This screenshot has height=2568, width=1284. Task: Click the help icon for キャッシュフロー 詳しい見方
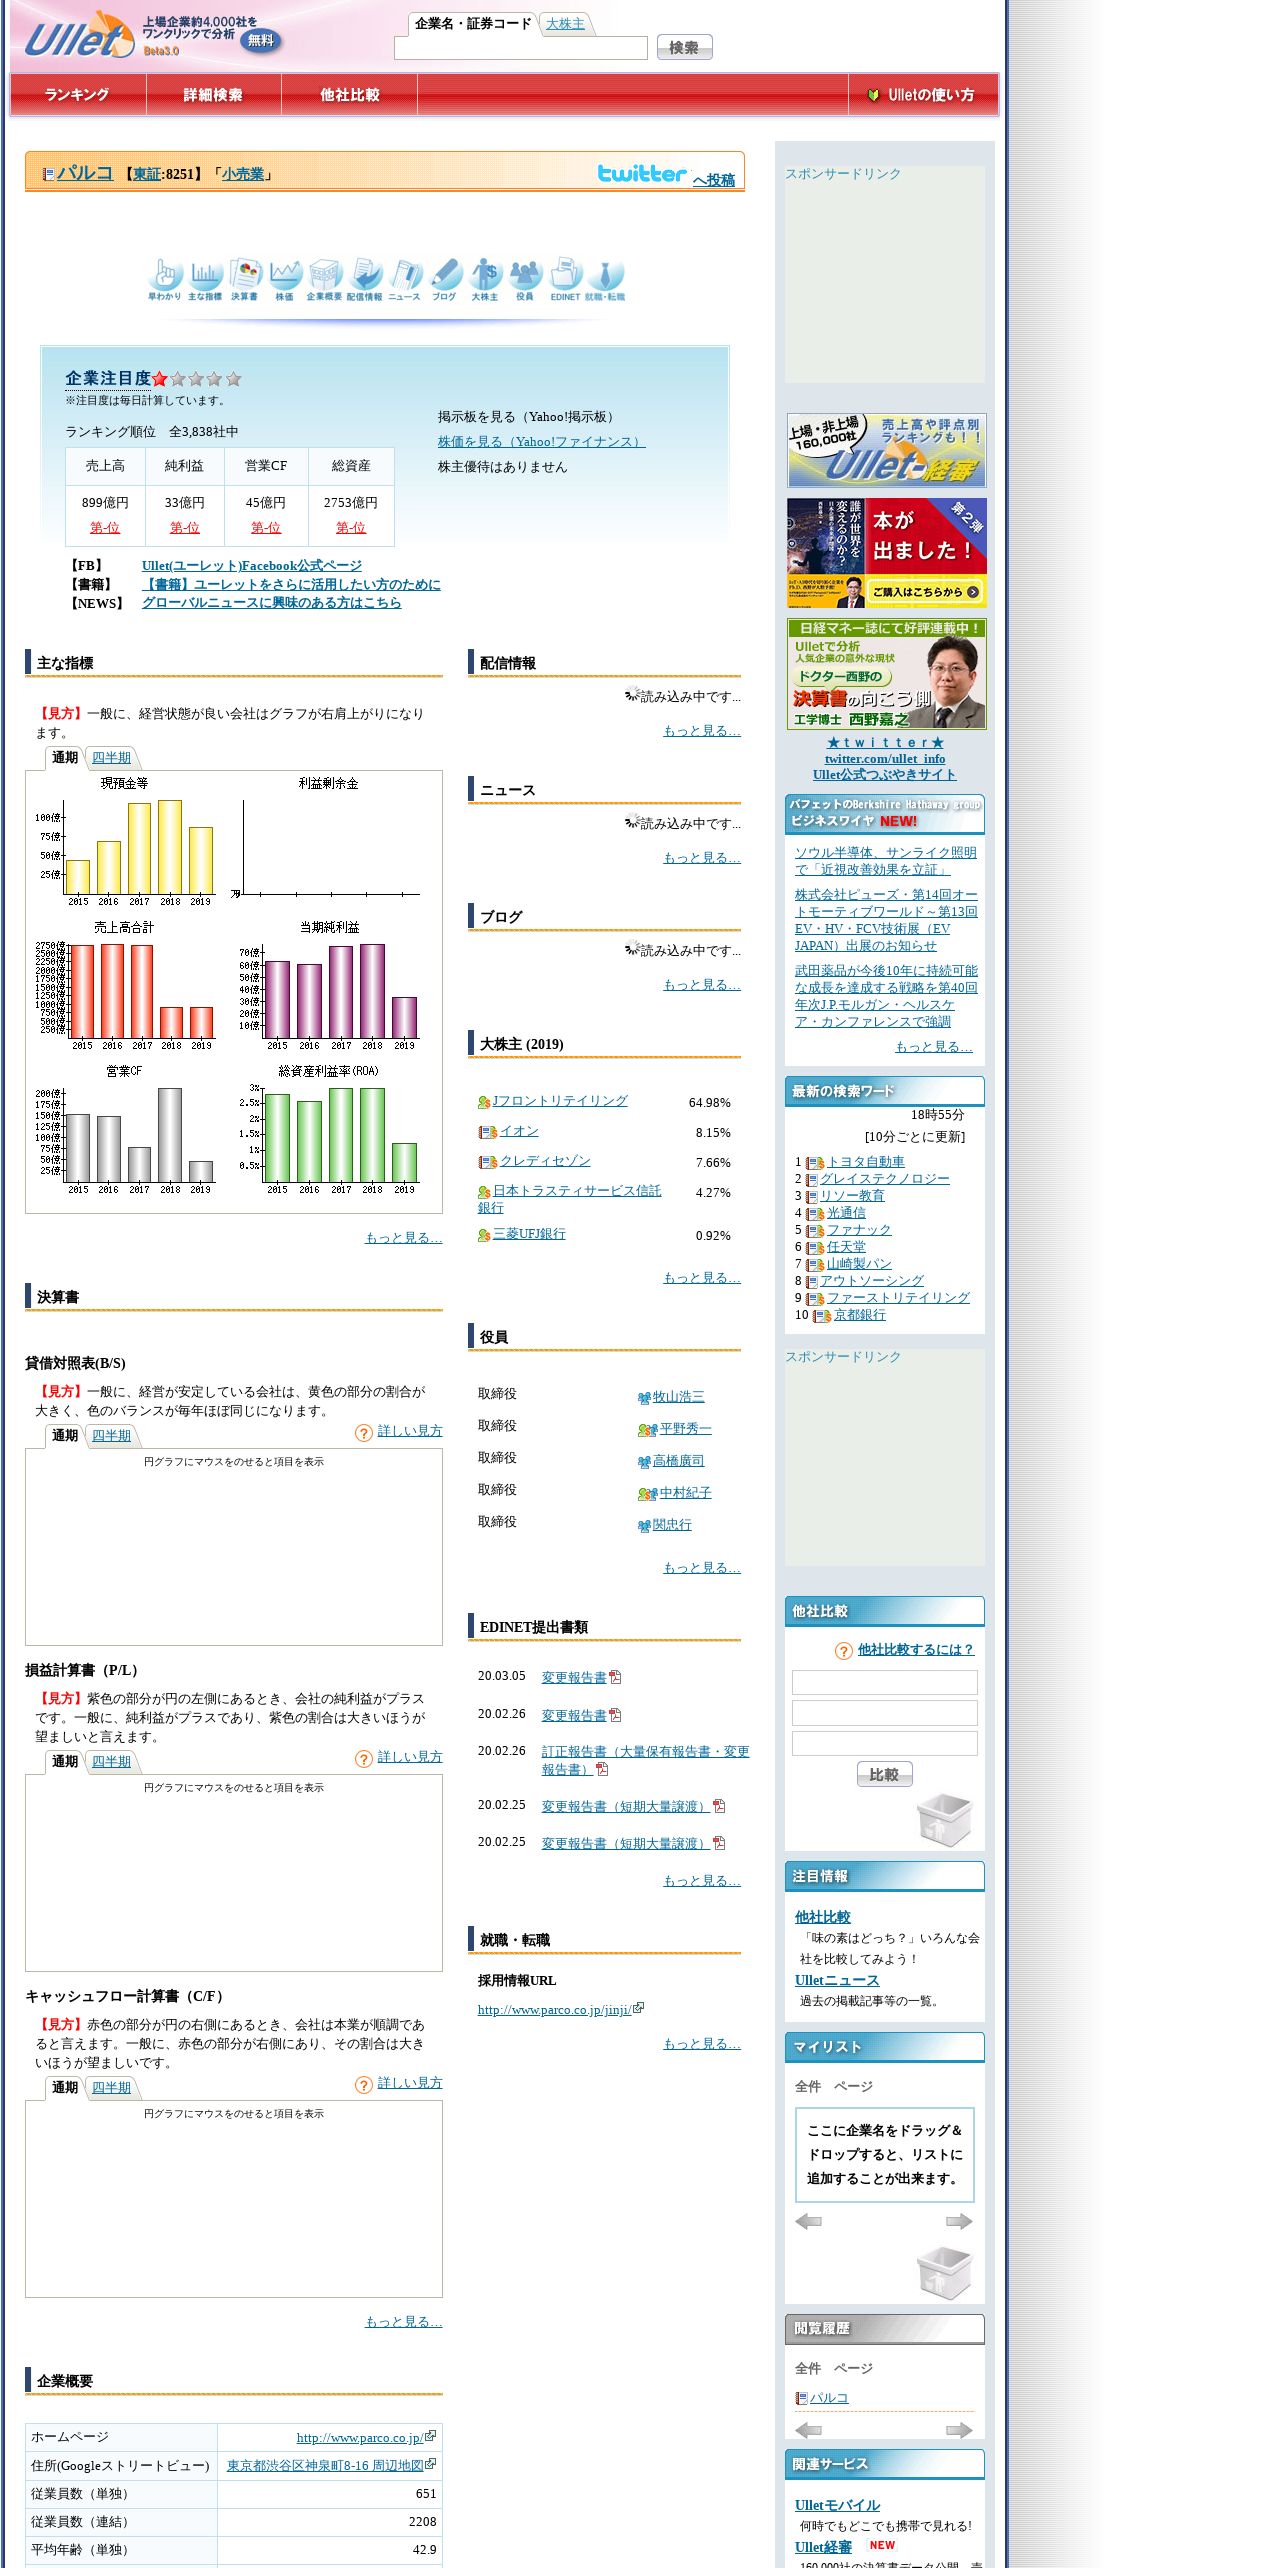pos(364,2085)
